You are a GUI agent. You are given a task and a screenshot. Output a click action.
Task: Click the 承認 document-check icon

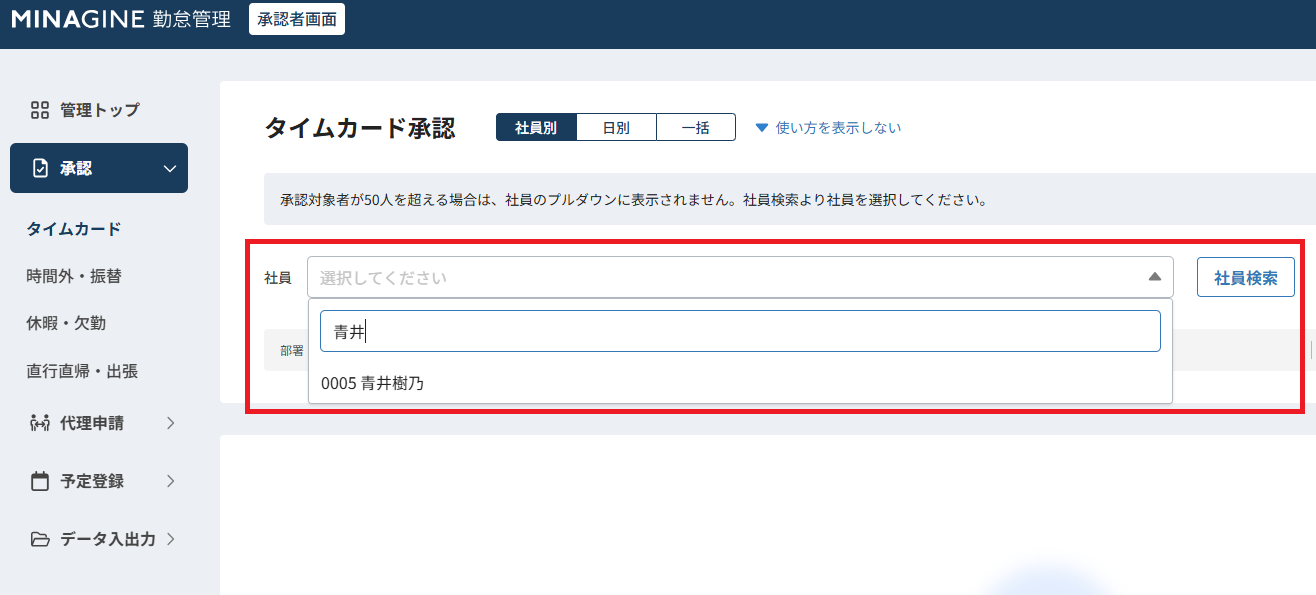pyautogui.click(x=40, y=168)
